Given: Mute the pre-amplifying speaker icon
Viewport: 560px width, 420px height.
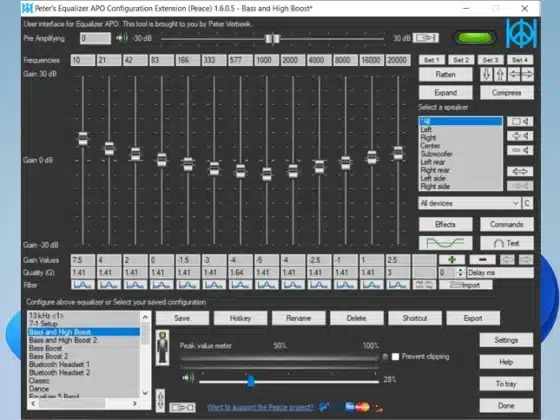Looking at the screenshot, I should click(x=121, y=38).
